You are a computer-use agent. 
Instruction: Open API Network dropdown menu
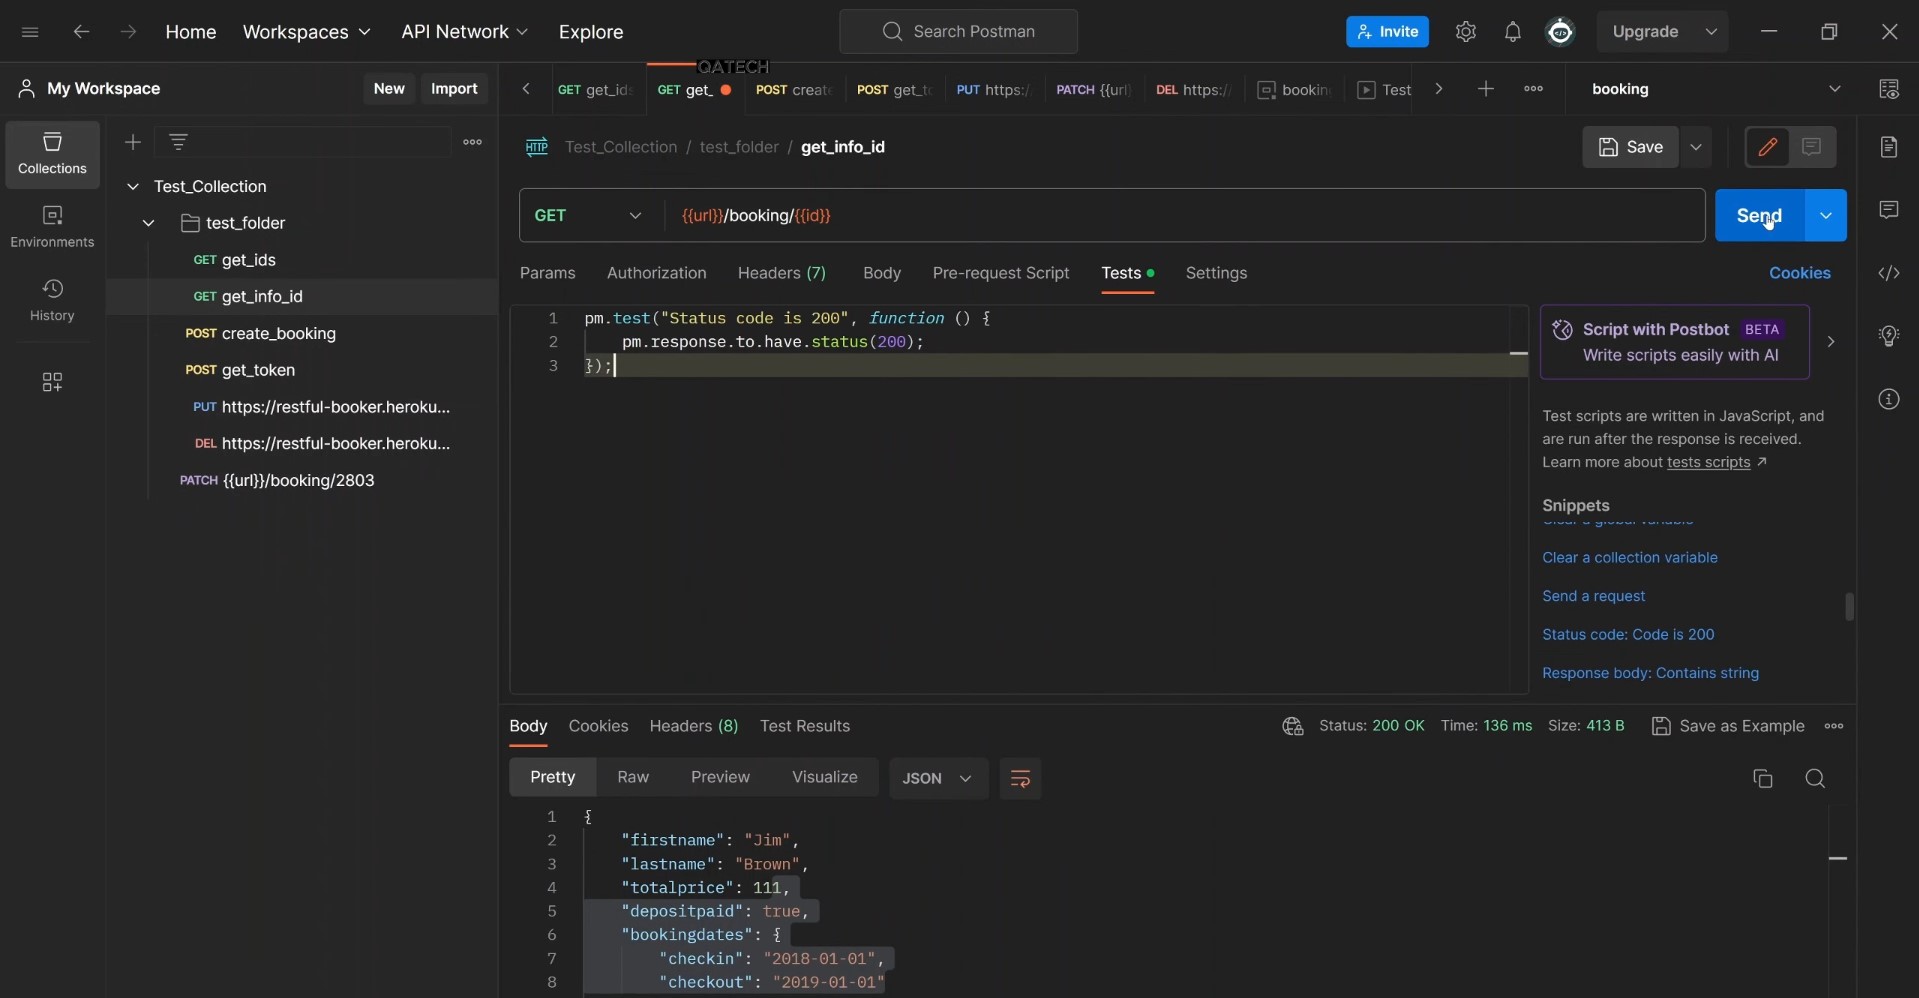(x=464, y=32)
